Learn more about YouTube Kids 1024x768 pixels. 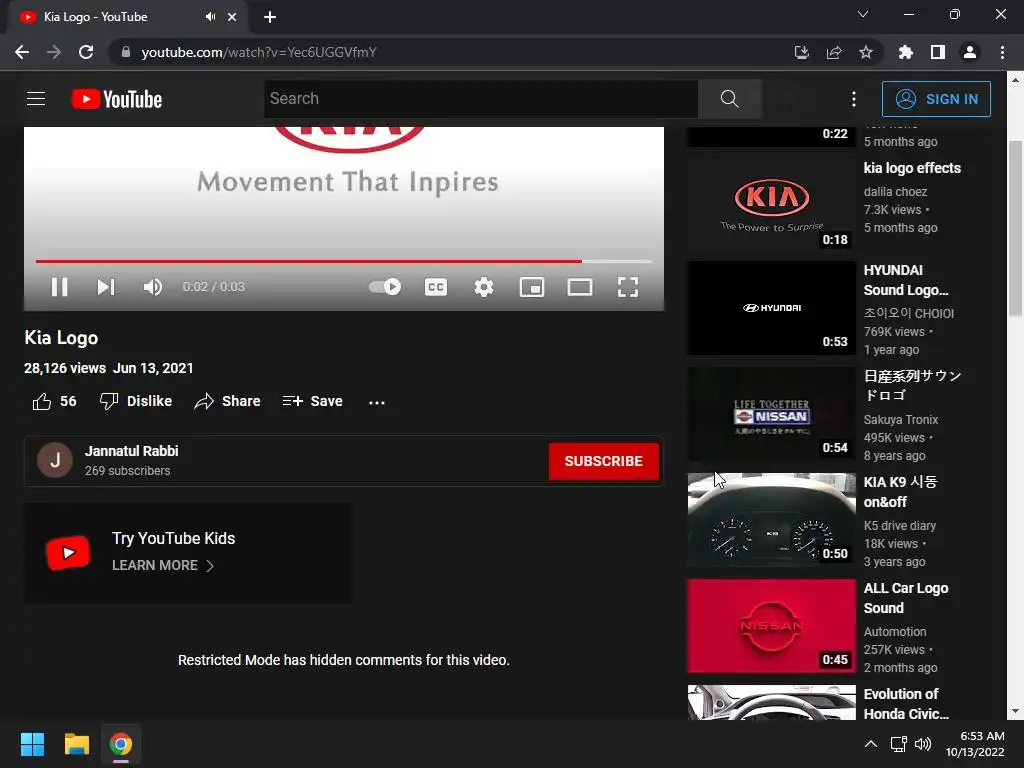(163, 566)
